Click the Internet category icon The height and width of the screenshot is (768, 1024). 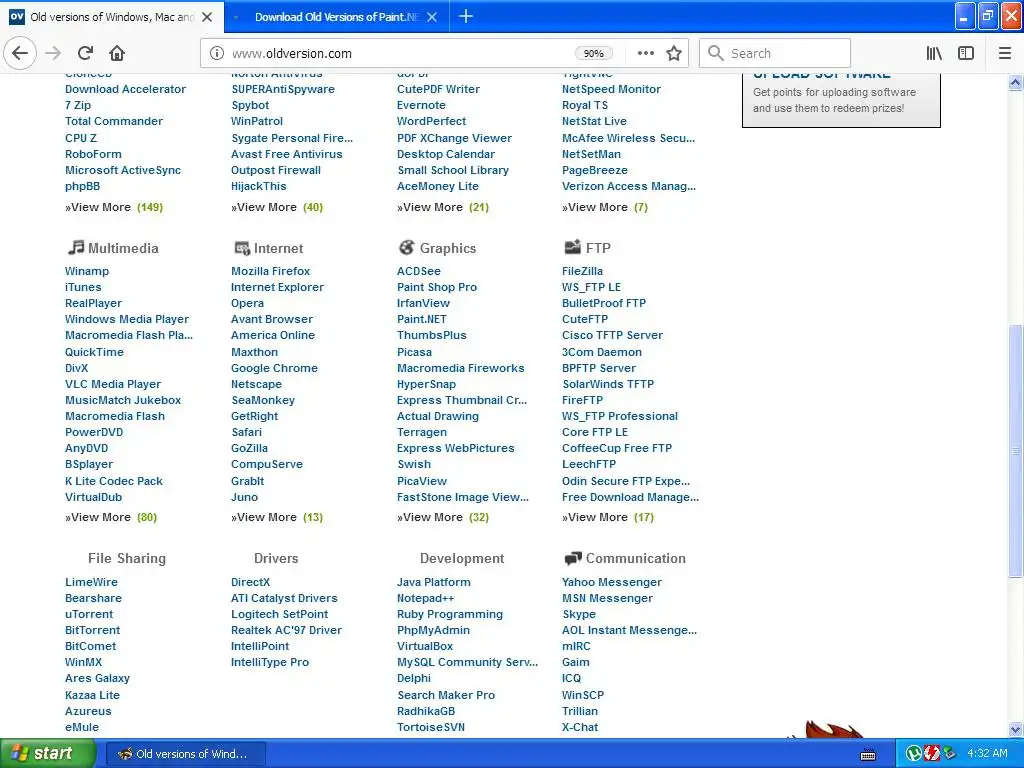tap(242, 248)
